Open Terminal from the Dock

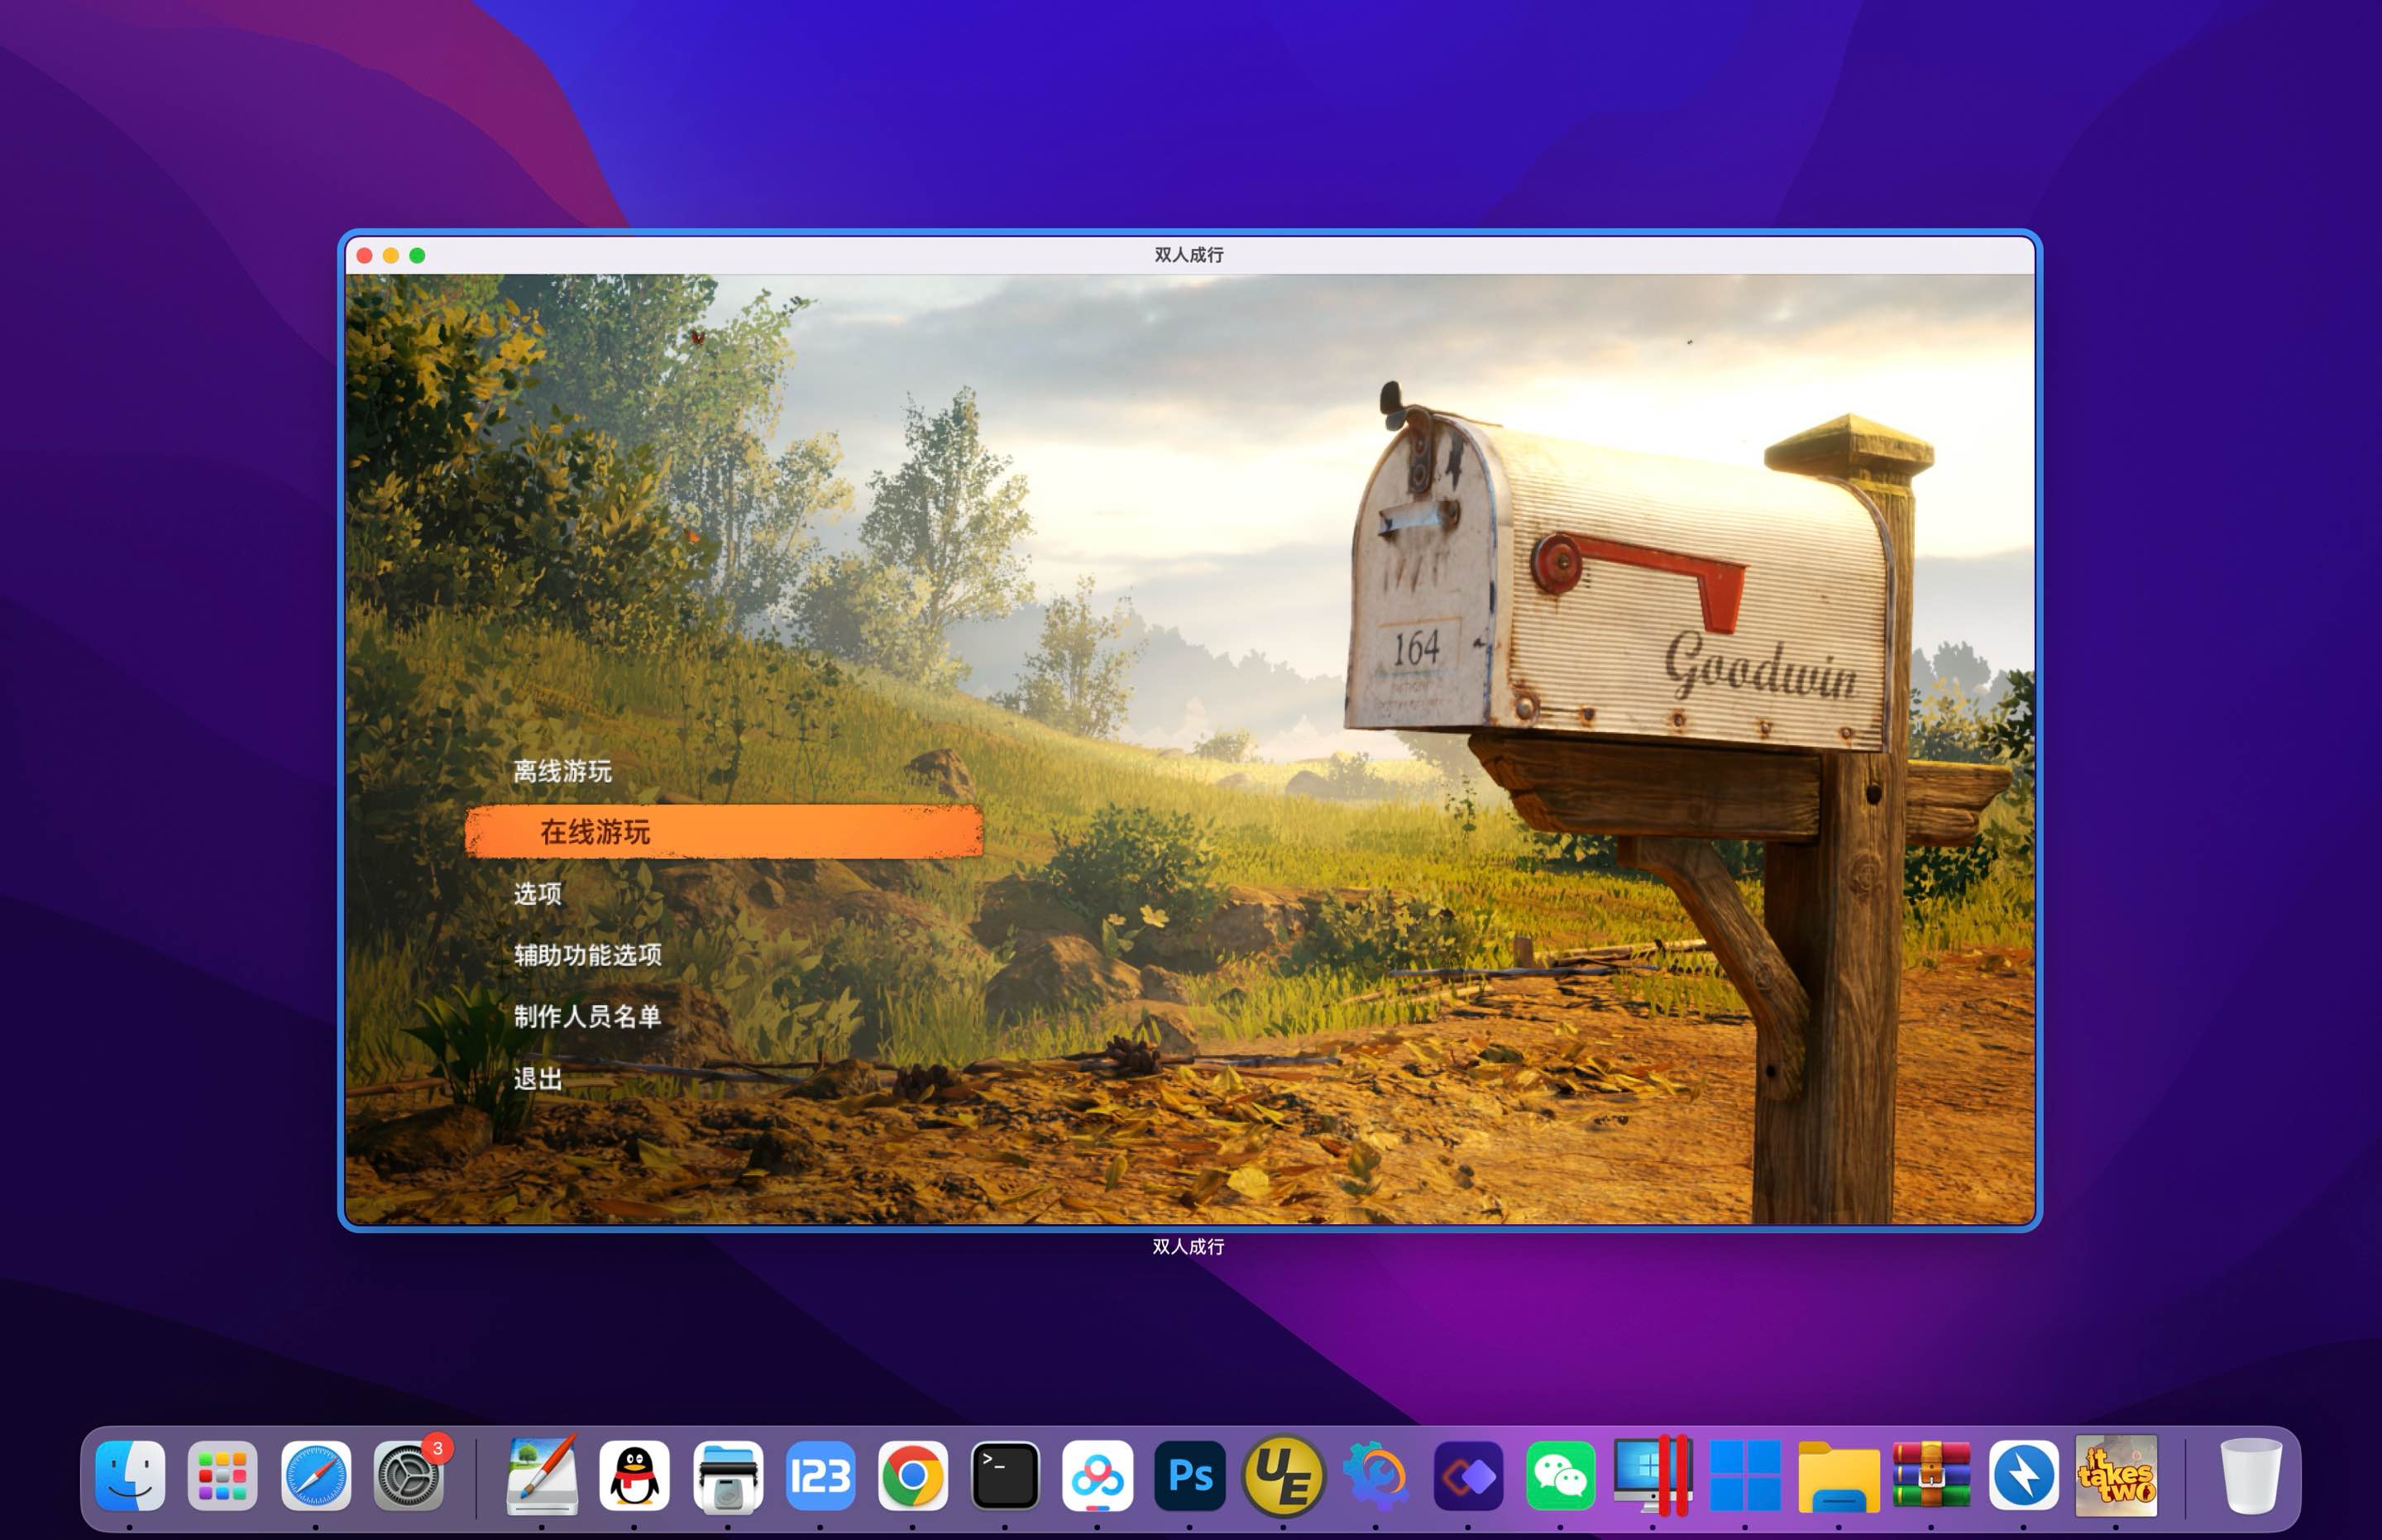(1005, 1475)
